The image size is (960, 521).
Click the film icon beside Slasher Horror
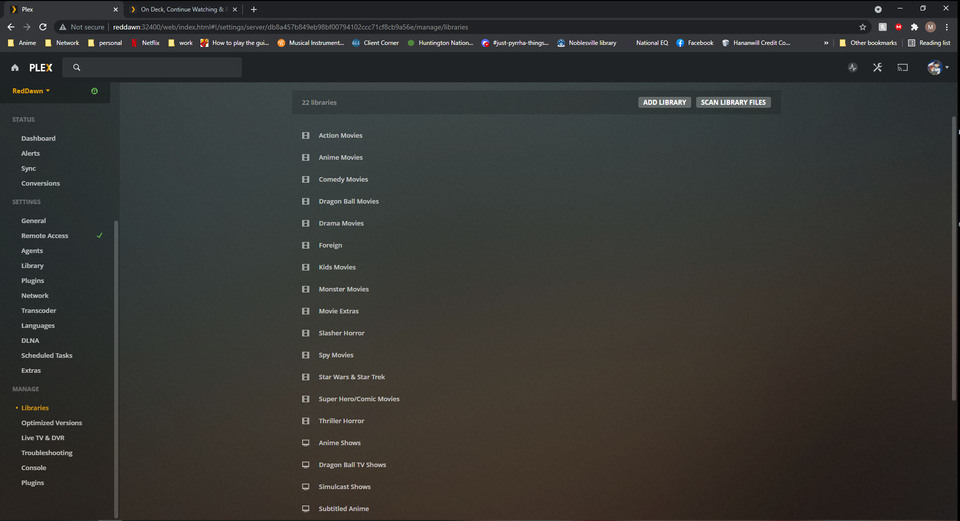coord(306,333)
